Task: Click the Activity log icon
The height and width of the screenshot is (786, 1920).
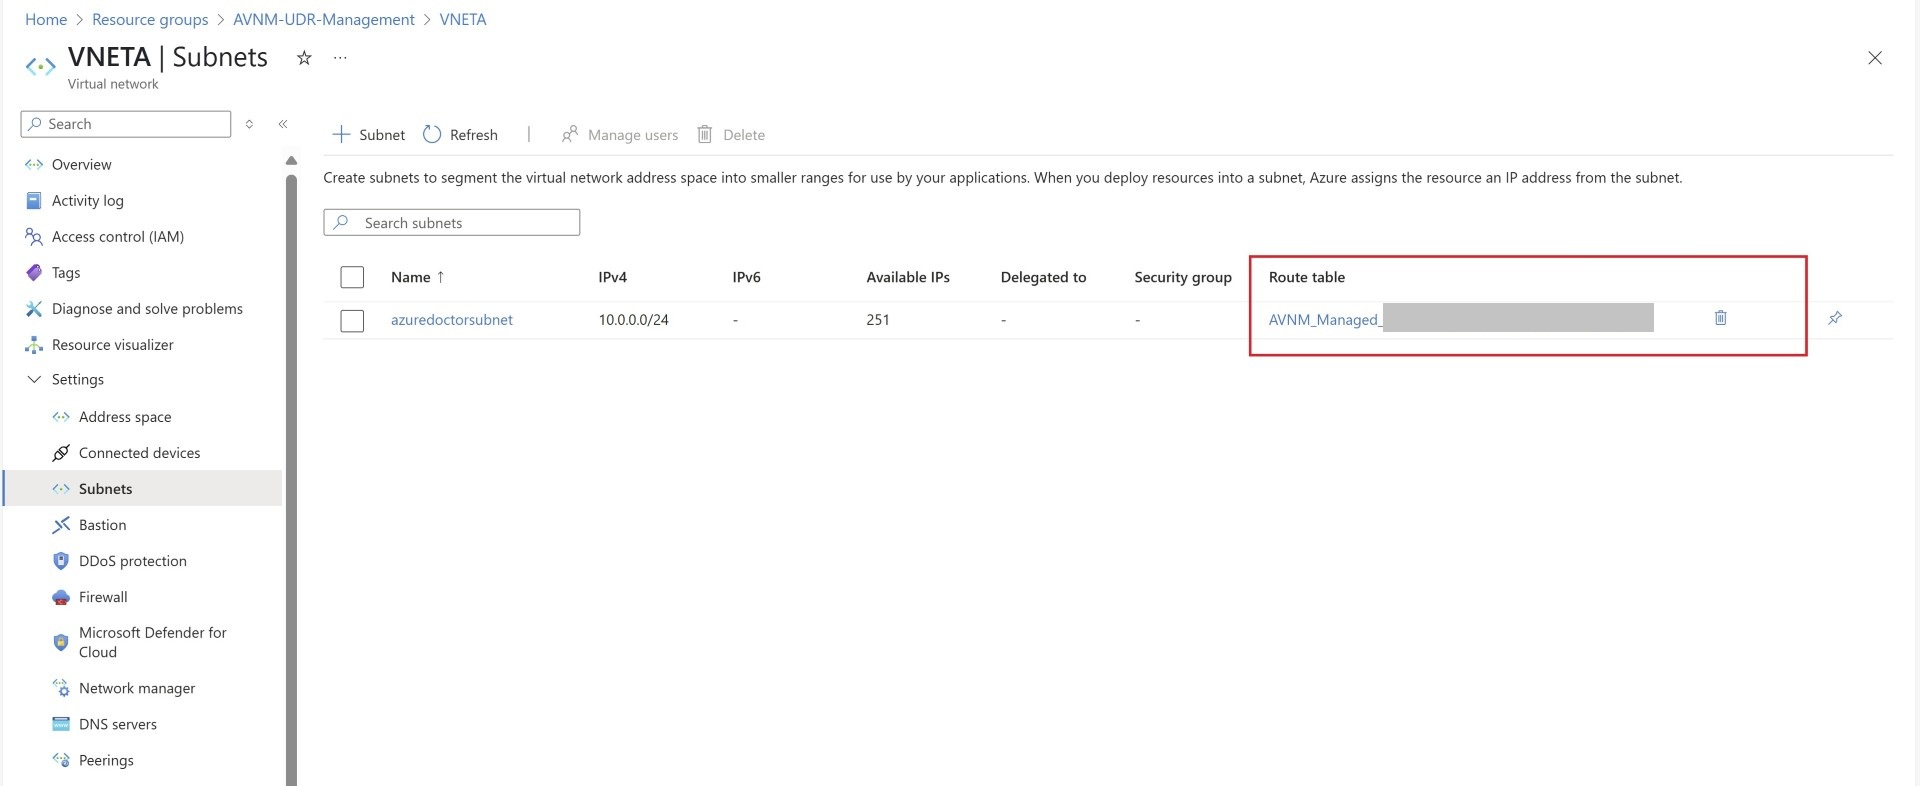Action: pos(34,201)
